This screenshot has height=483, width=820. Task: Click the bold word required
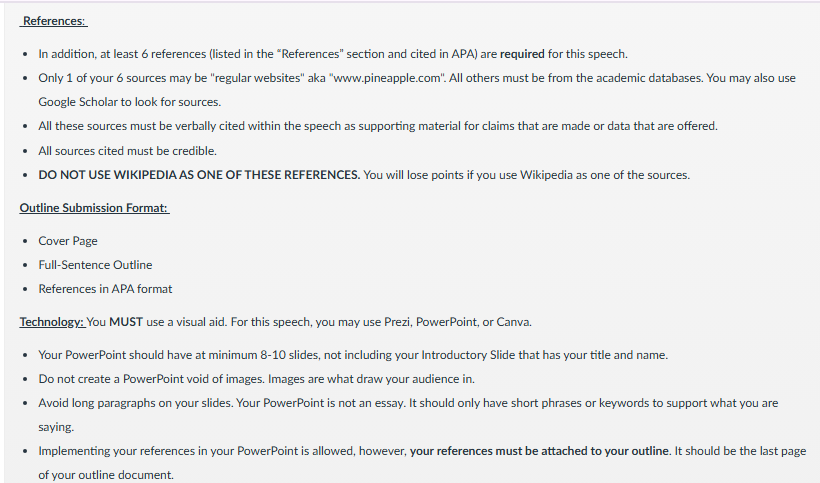point(522,54)
